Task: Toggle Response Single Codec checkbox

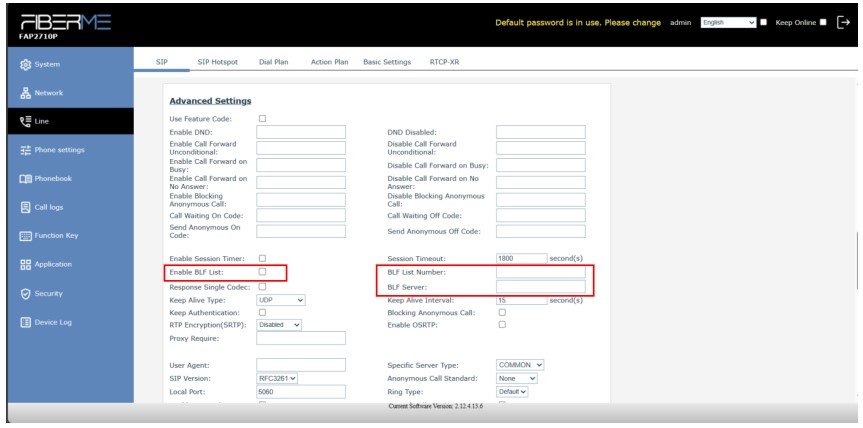Action: click(263, 287)
